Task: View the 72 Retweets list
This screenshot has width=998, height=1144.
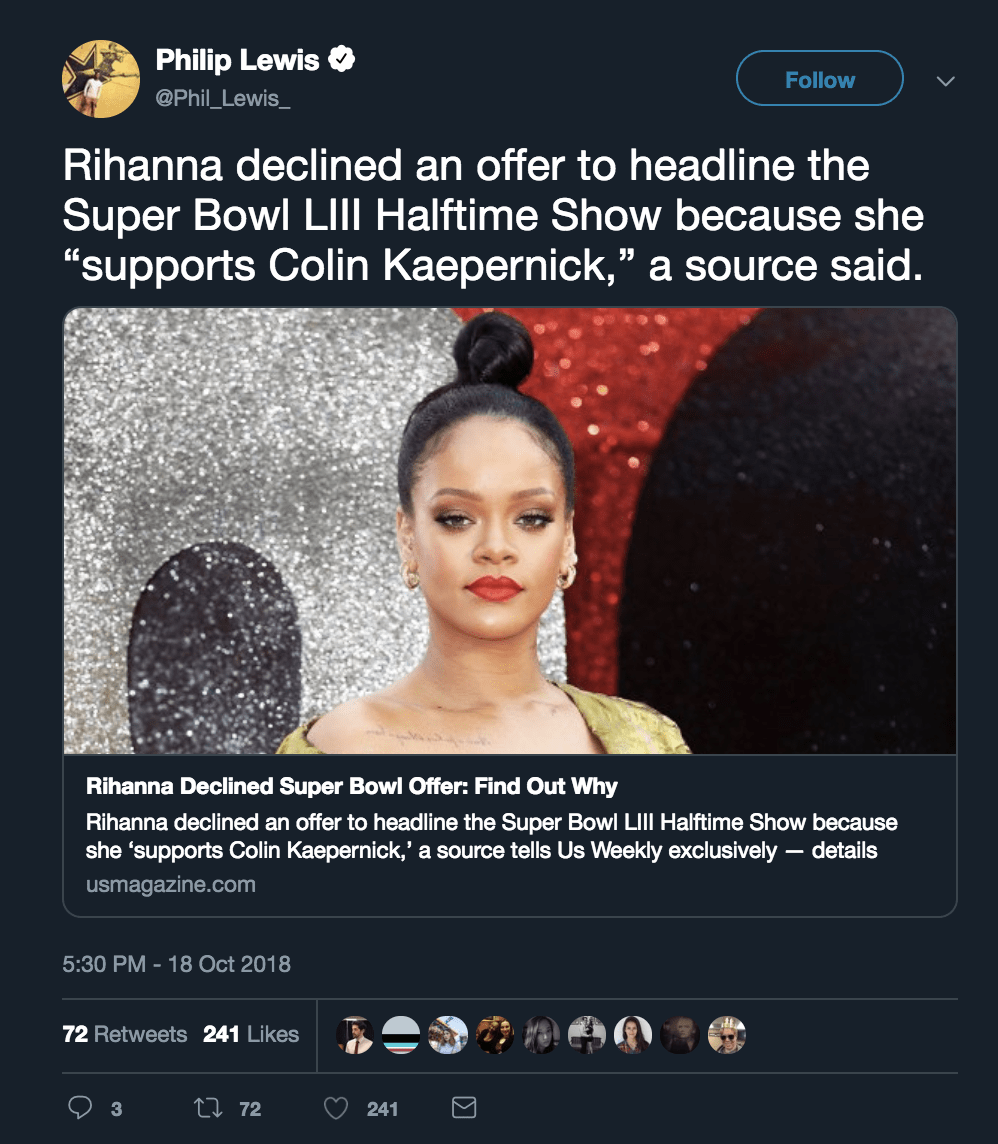Action: 124,1034
